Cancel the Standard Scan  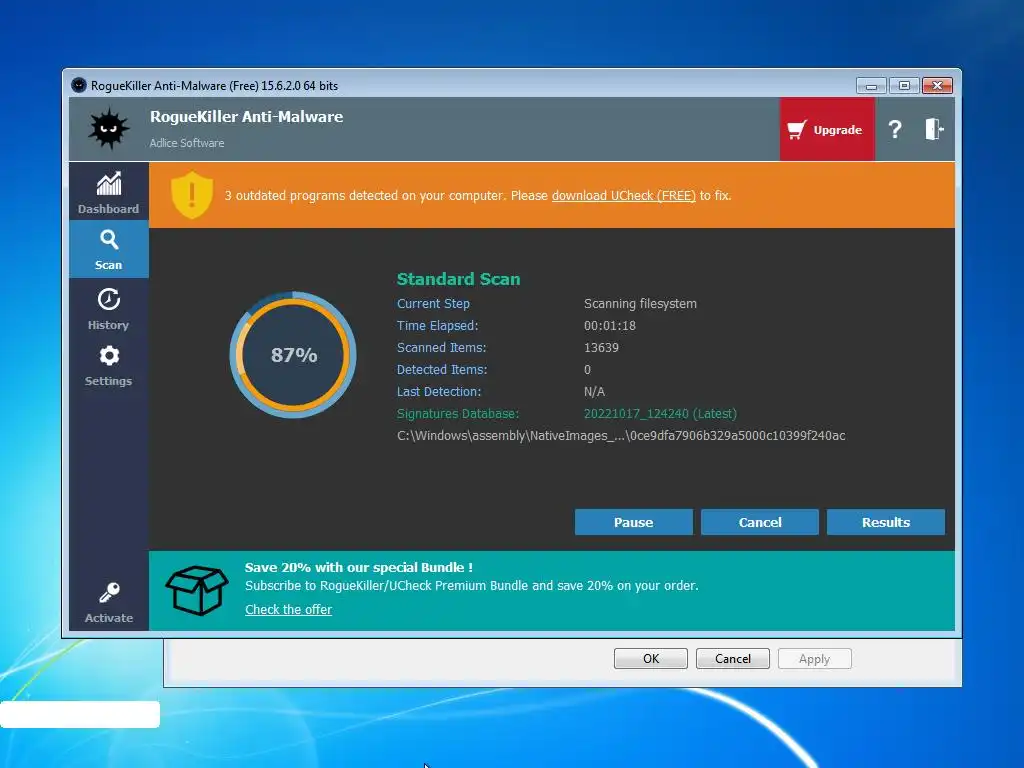tap(760, 522)
